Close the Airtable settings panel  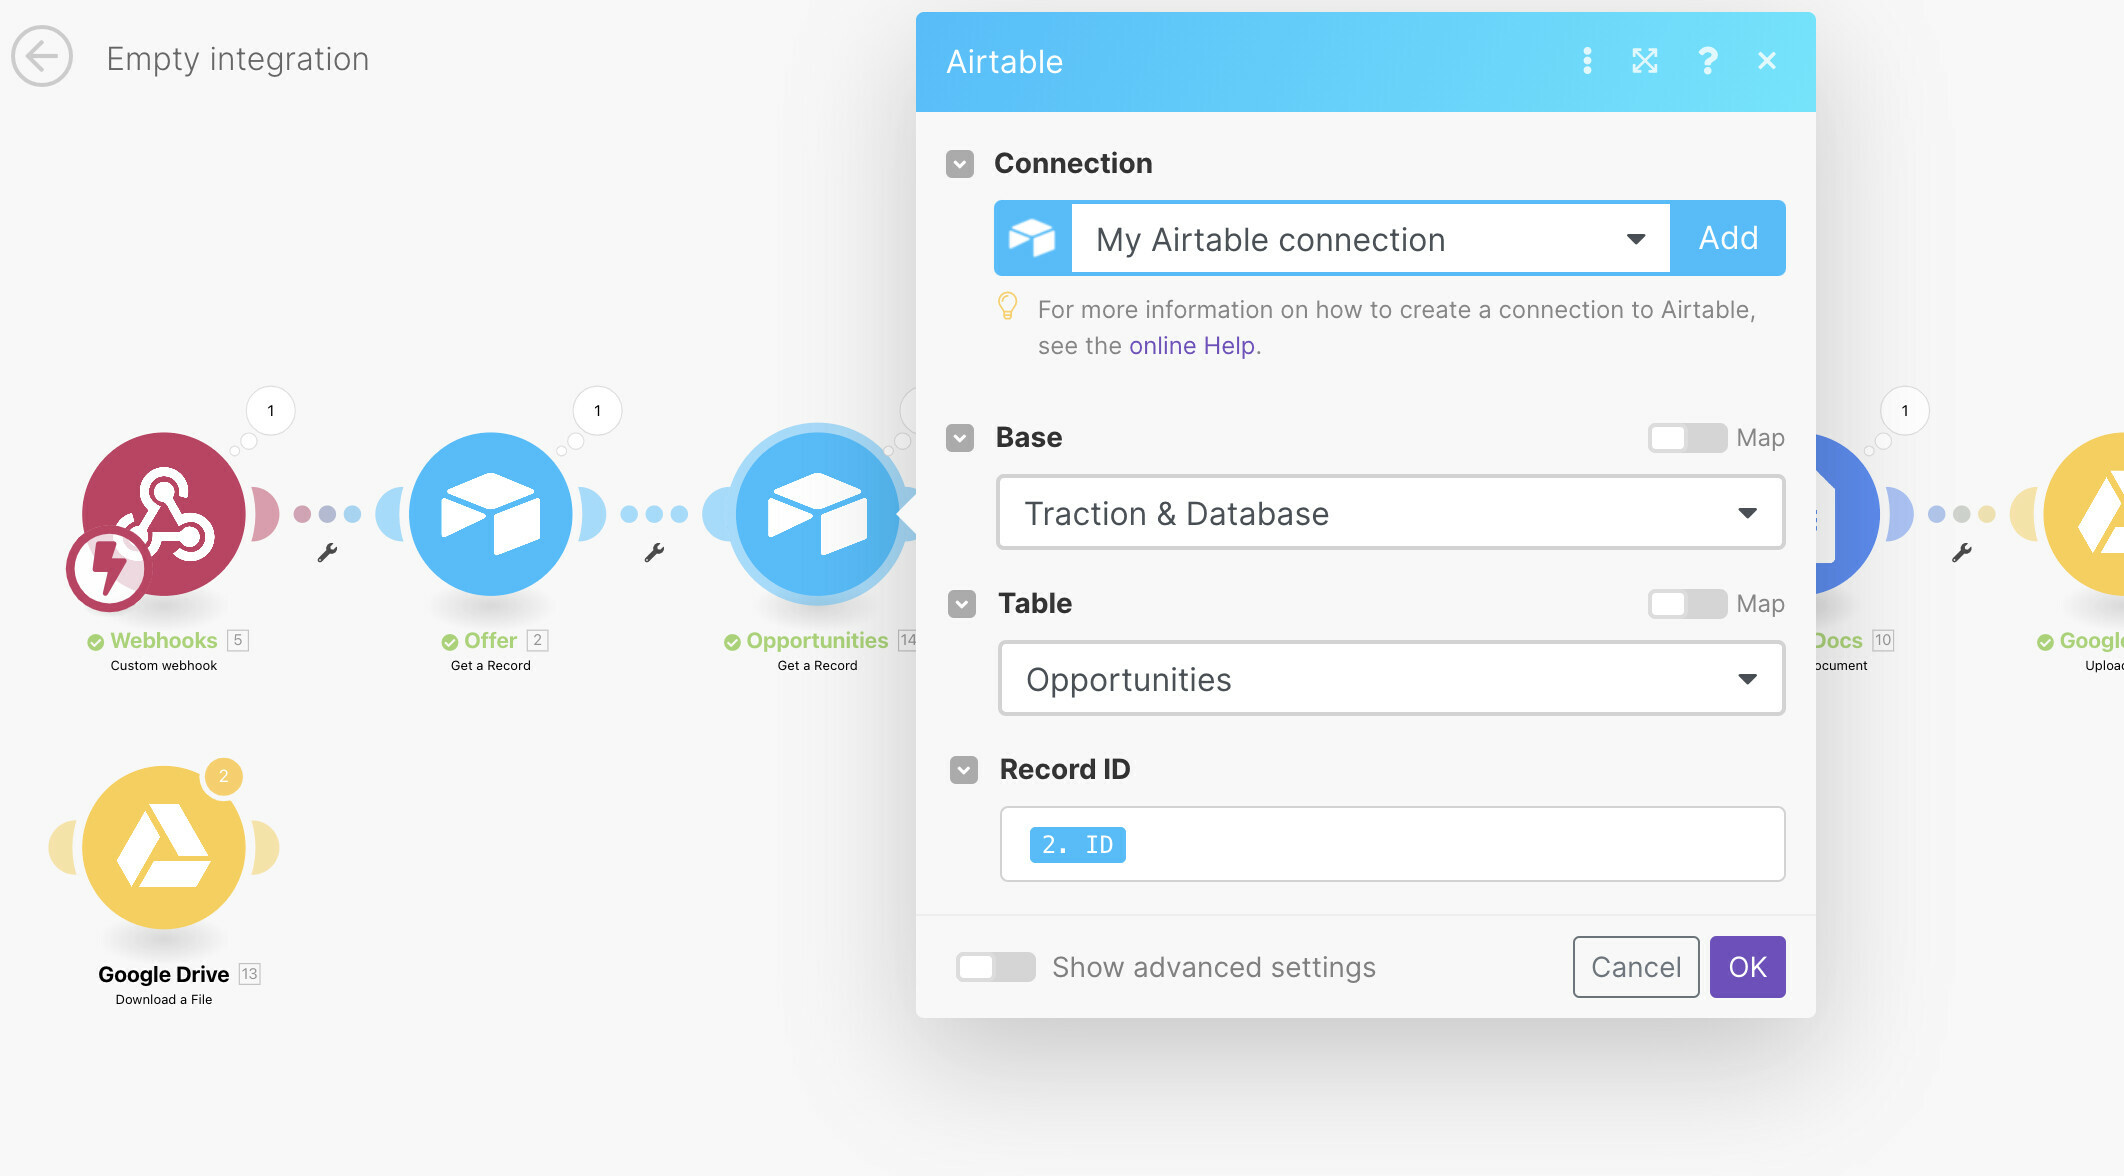pyautogui.click(x=1767, y=61)
